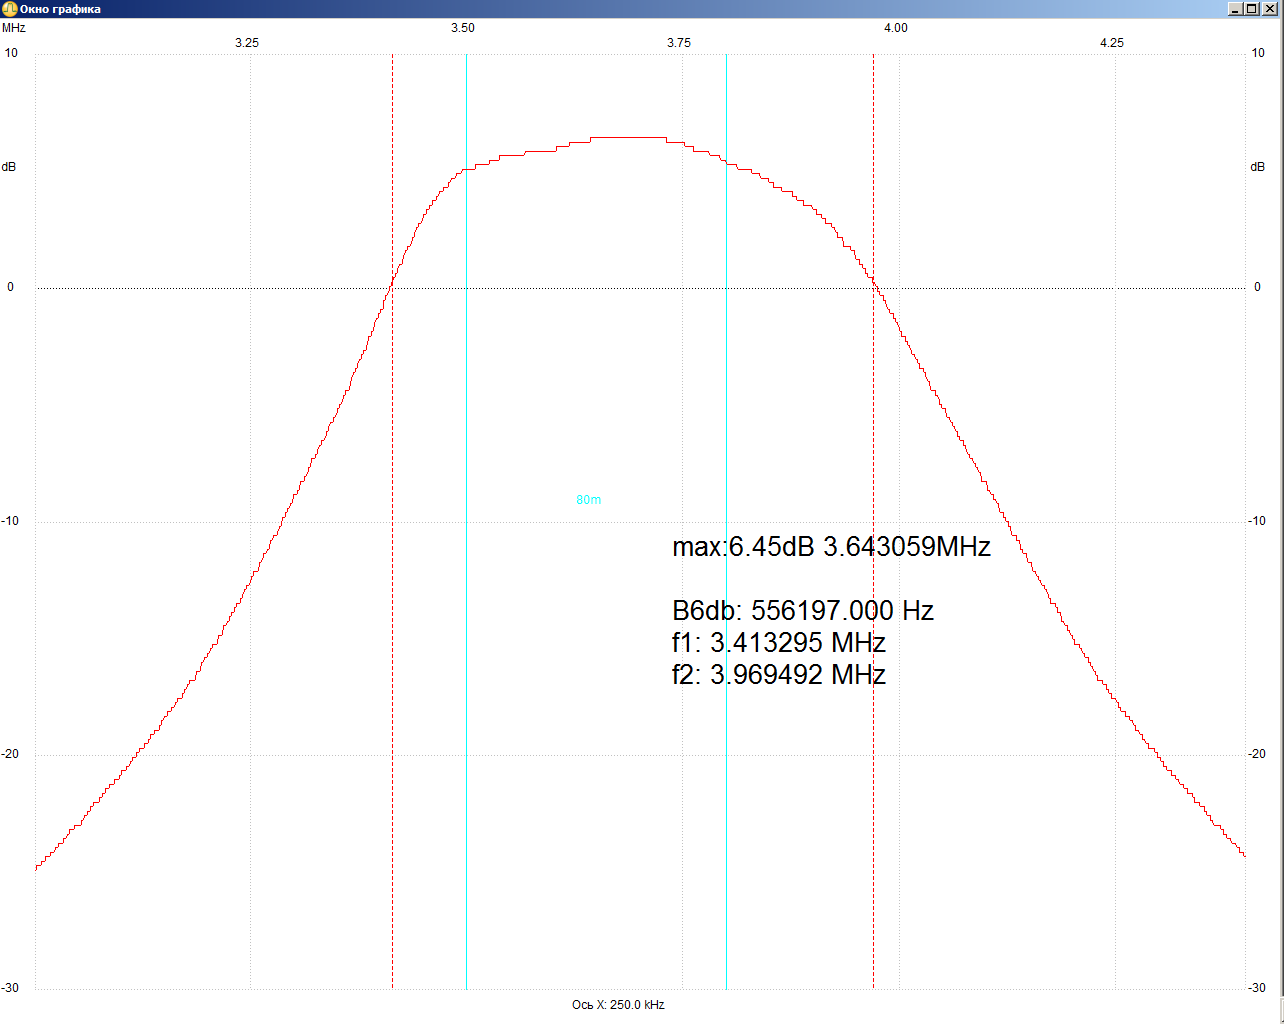Click the Окно графика title bar text

[x=60, y=9]
